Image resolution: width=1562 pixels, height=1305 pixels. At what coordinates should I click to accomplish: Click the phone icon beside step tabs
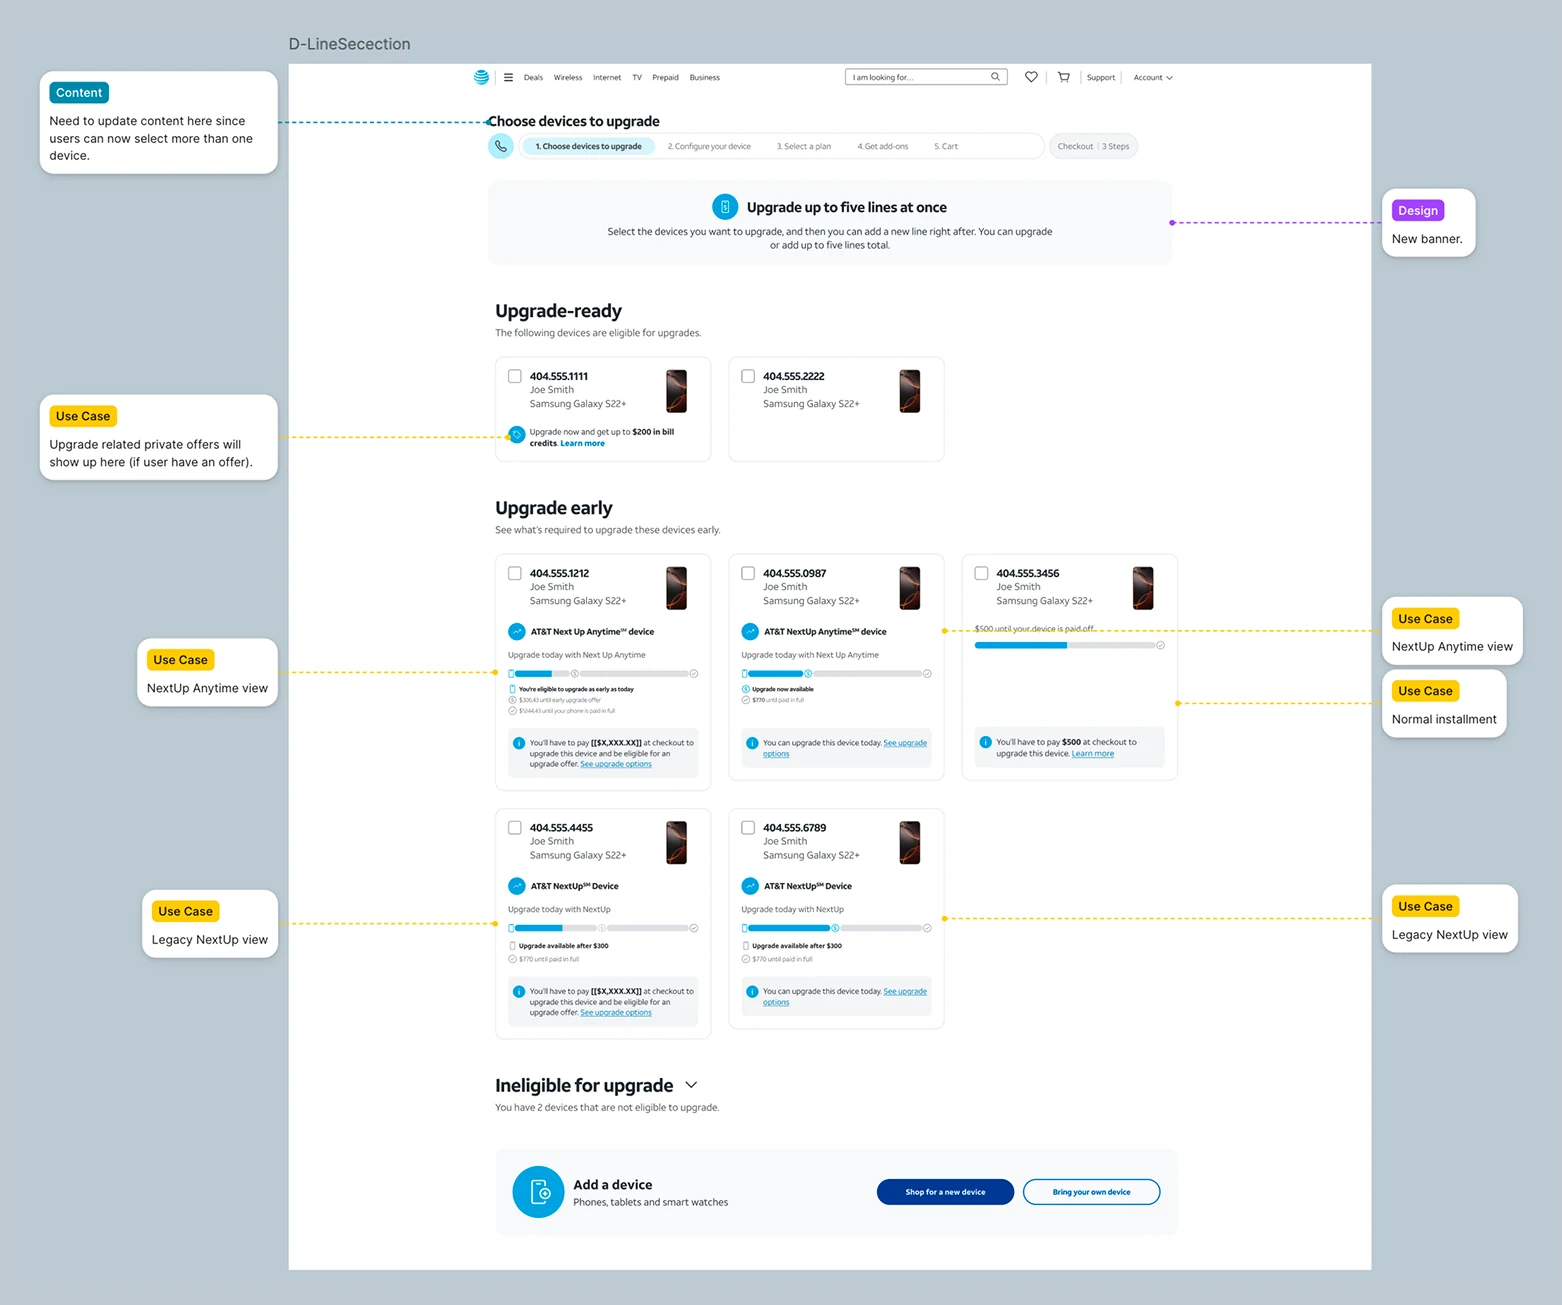pyautogui.click(x=501, y=146)
